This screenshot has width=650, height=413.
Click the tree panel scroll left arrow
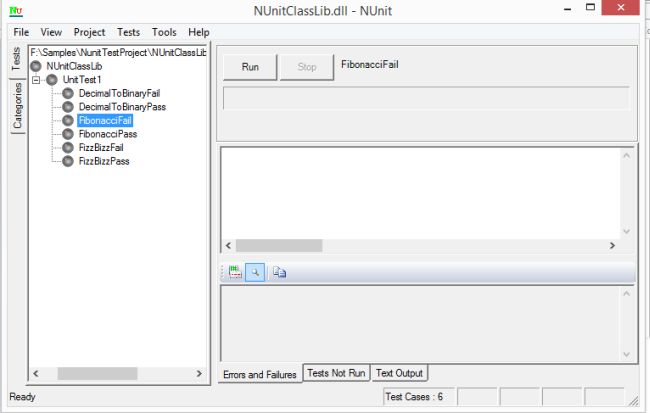36,374
